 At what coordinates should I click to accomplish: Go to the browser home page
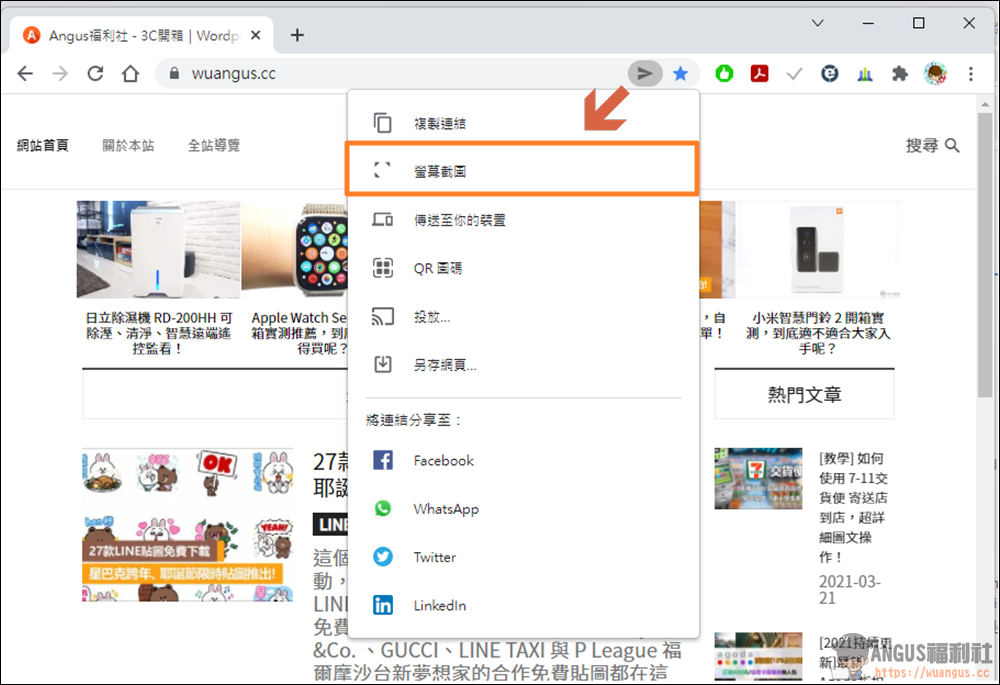(130, 74)
